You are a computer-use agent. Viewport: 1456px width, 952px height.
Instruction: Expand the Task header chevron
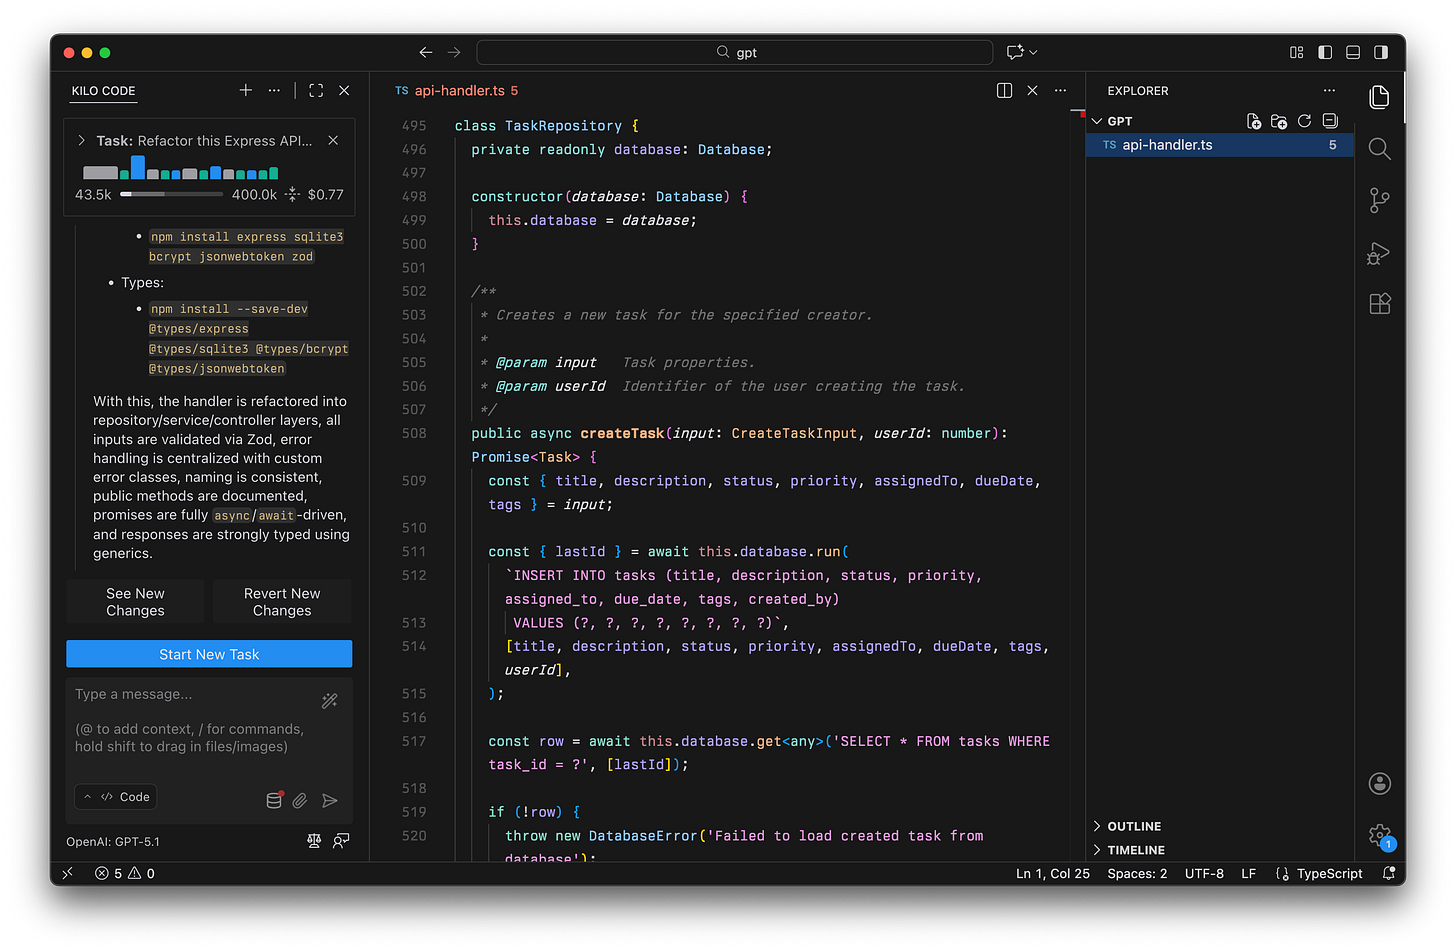pos(82,141)
